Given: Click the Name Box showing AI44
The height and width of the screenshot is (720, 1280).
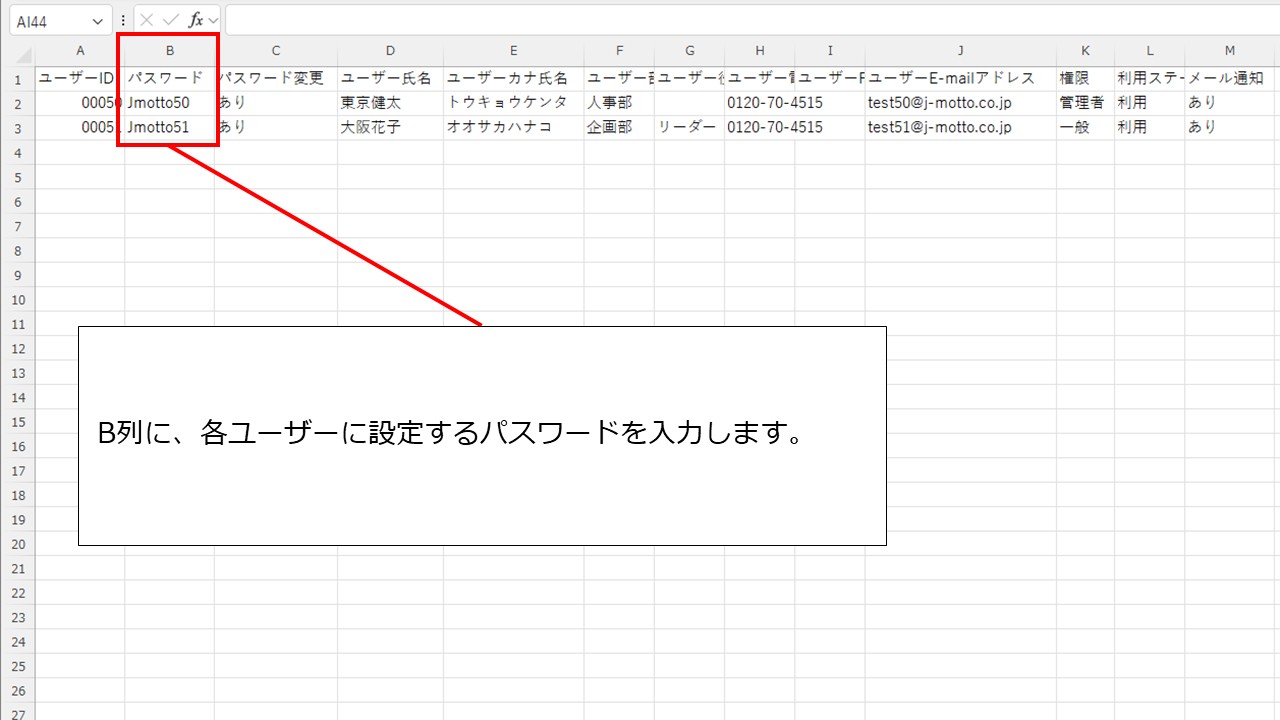Looking at the screenshot, I should tap(60, 21).
